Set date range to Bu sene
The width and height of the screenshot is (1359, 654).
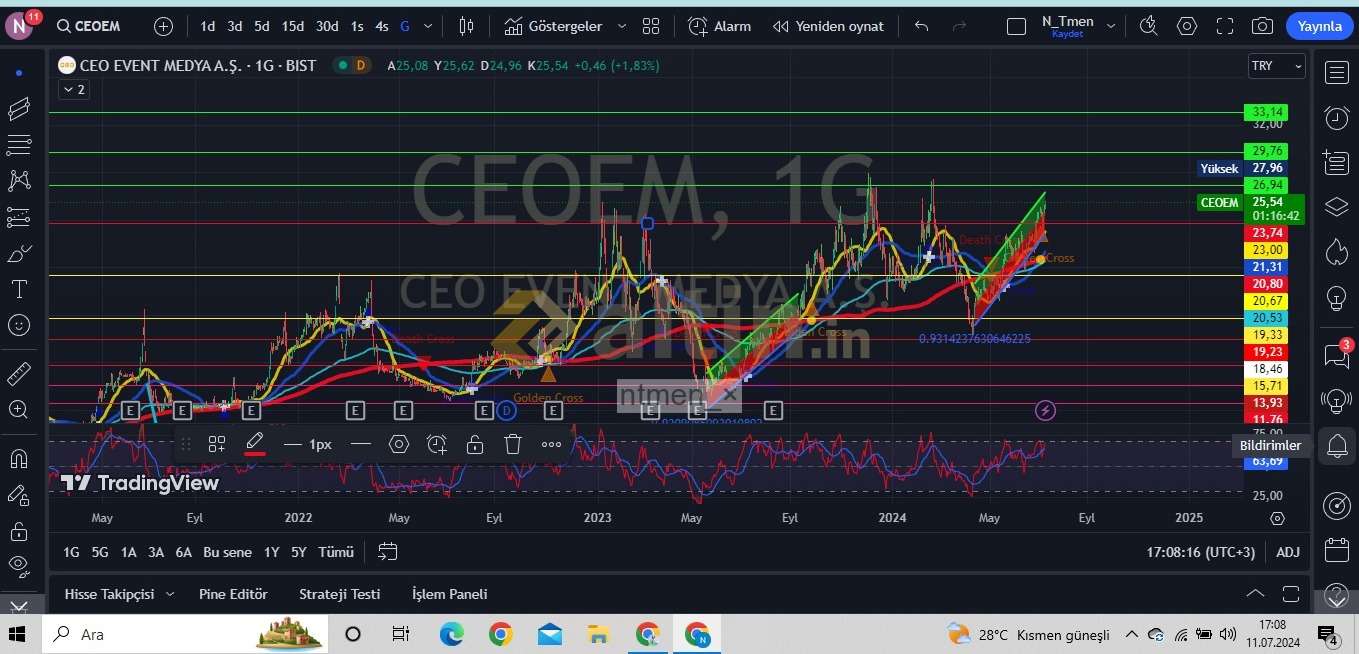pyautogui.click(x=227, y=552)
